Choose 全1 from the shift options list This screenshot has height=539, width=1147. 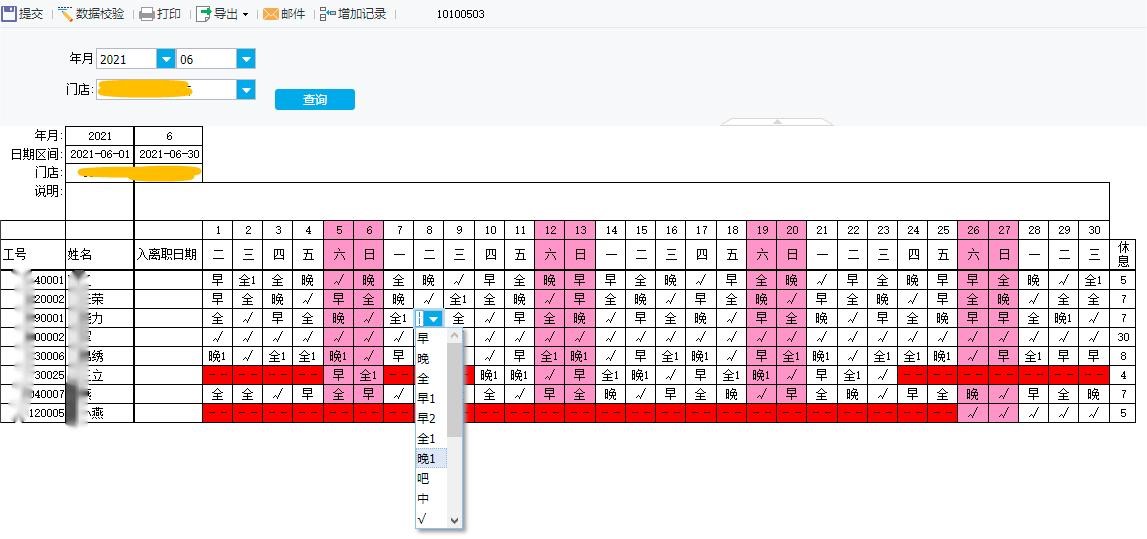click(425, 438)
